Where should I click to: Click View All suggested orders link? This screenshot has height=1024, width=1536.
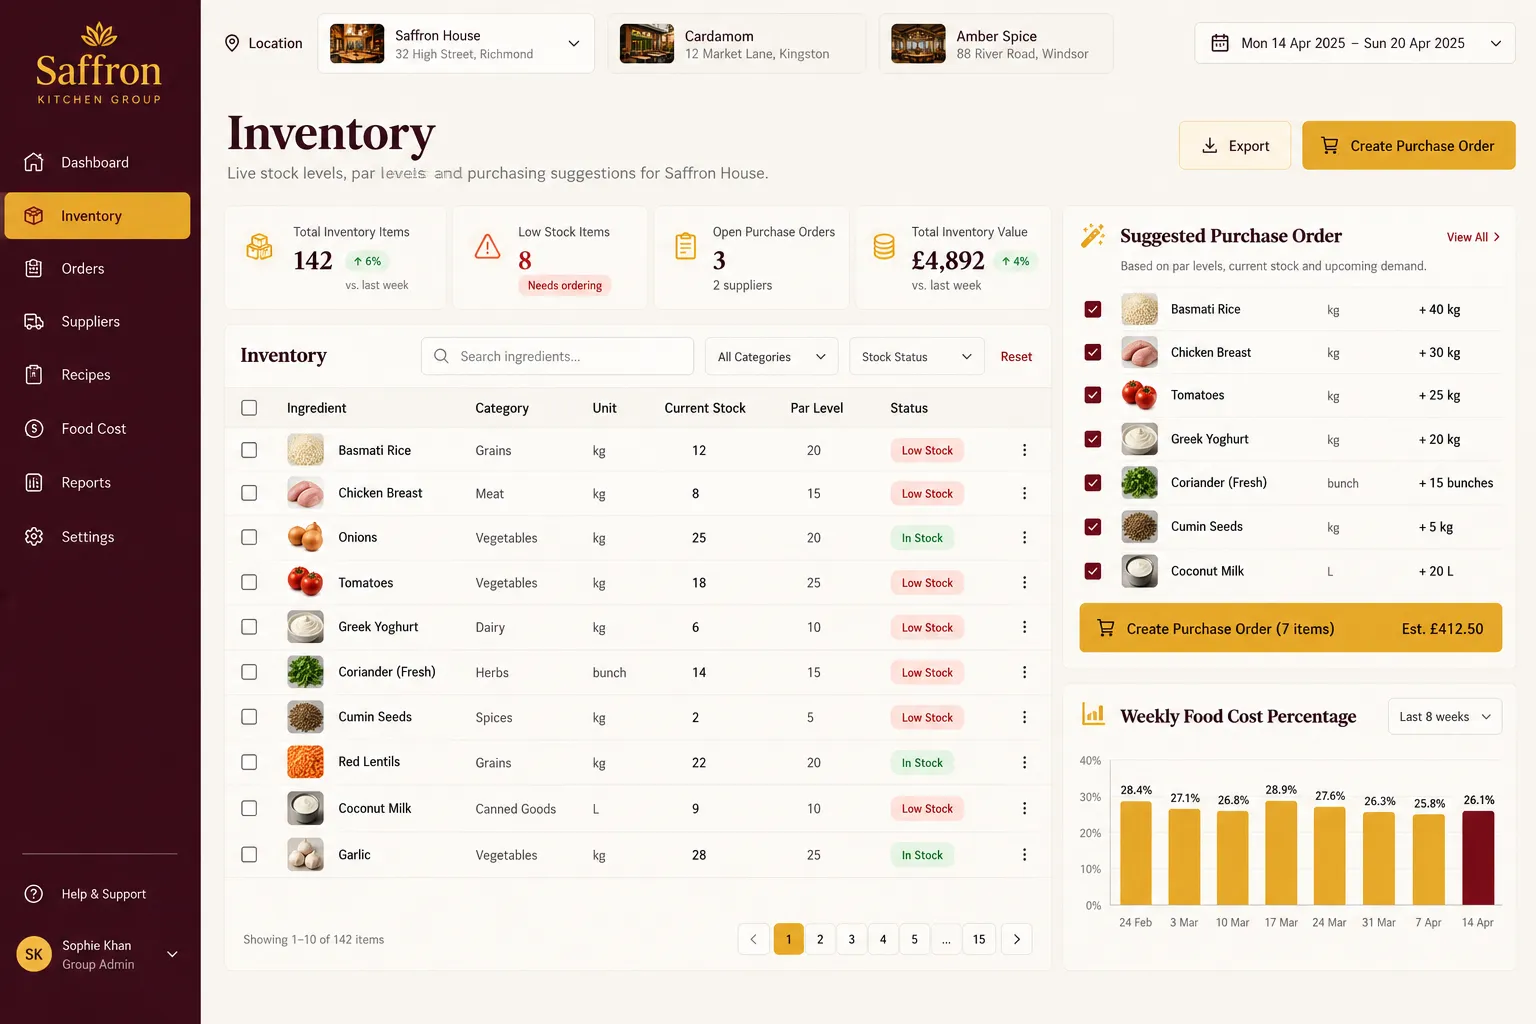click(x=1473, y=237)
